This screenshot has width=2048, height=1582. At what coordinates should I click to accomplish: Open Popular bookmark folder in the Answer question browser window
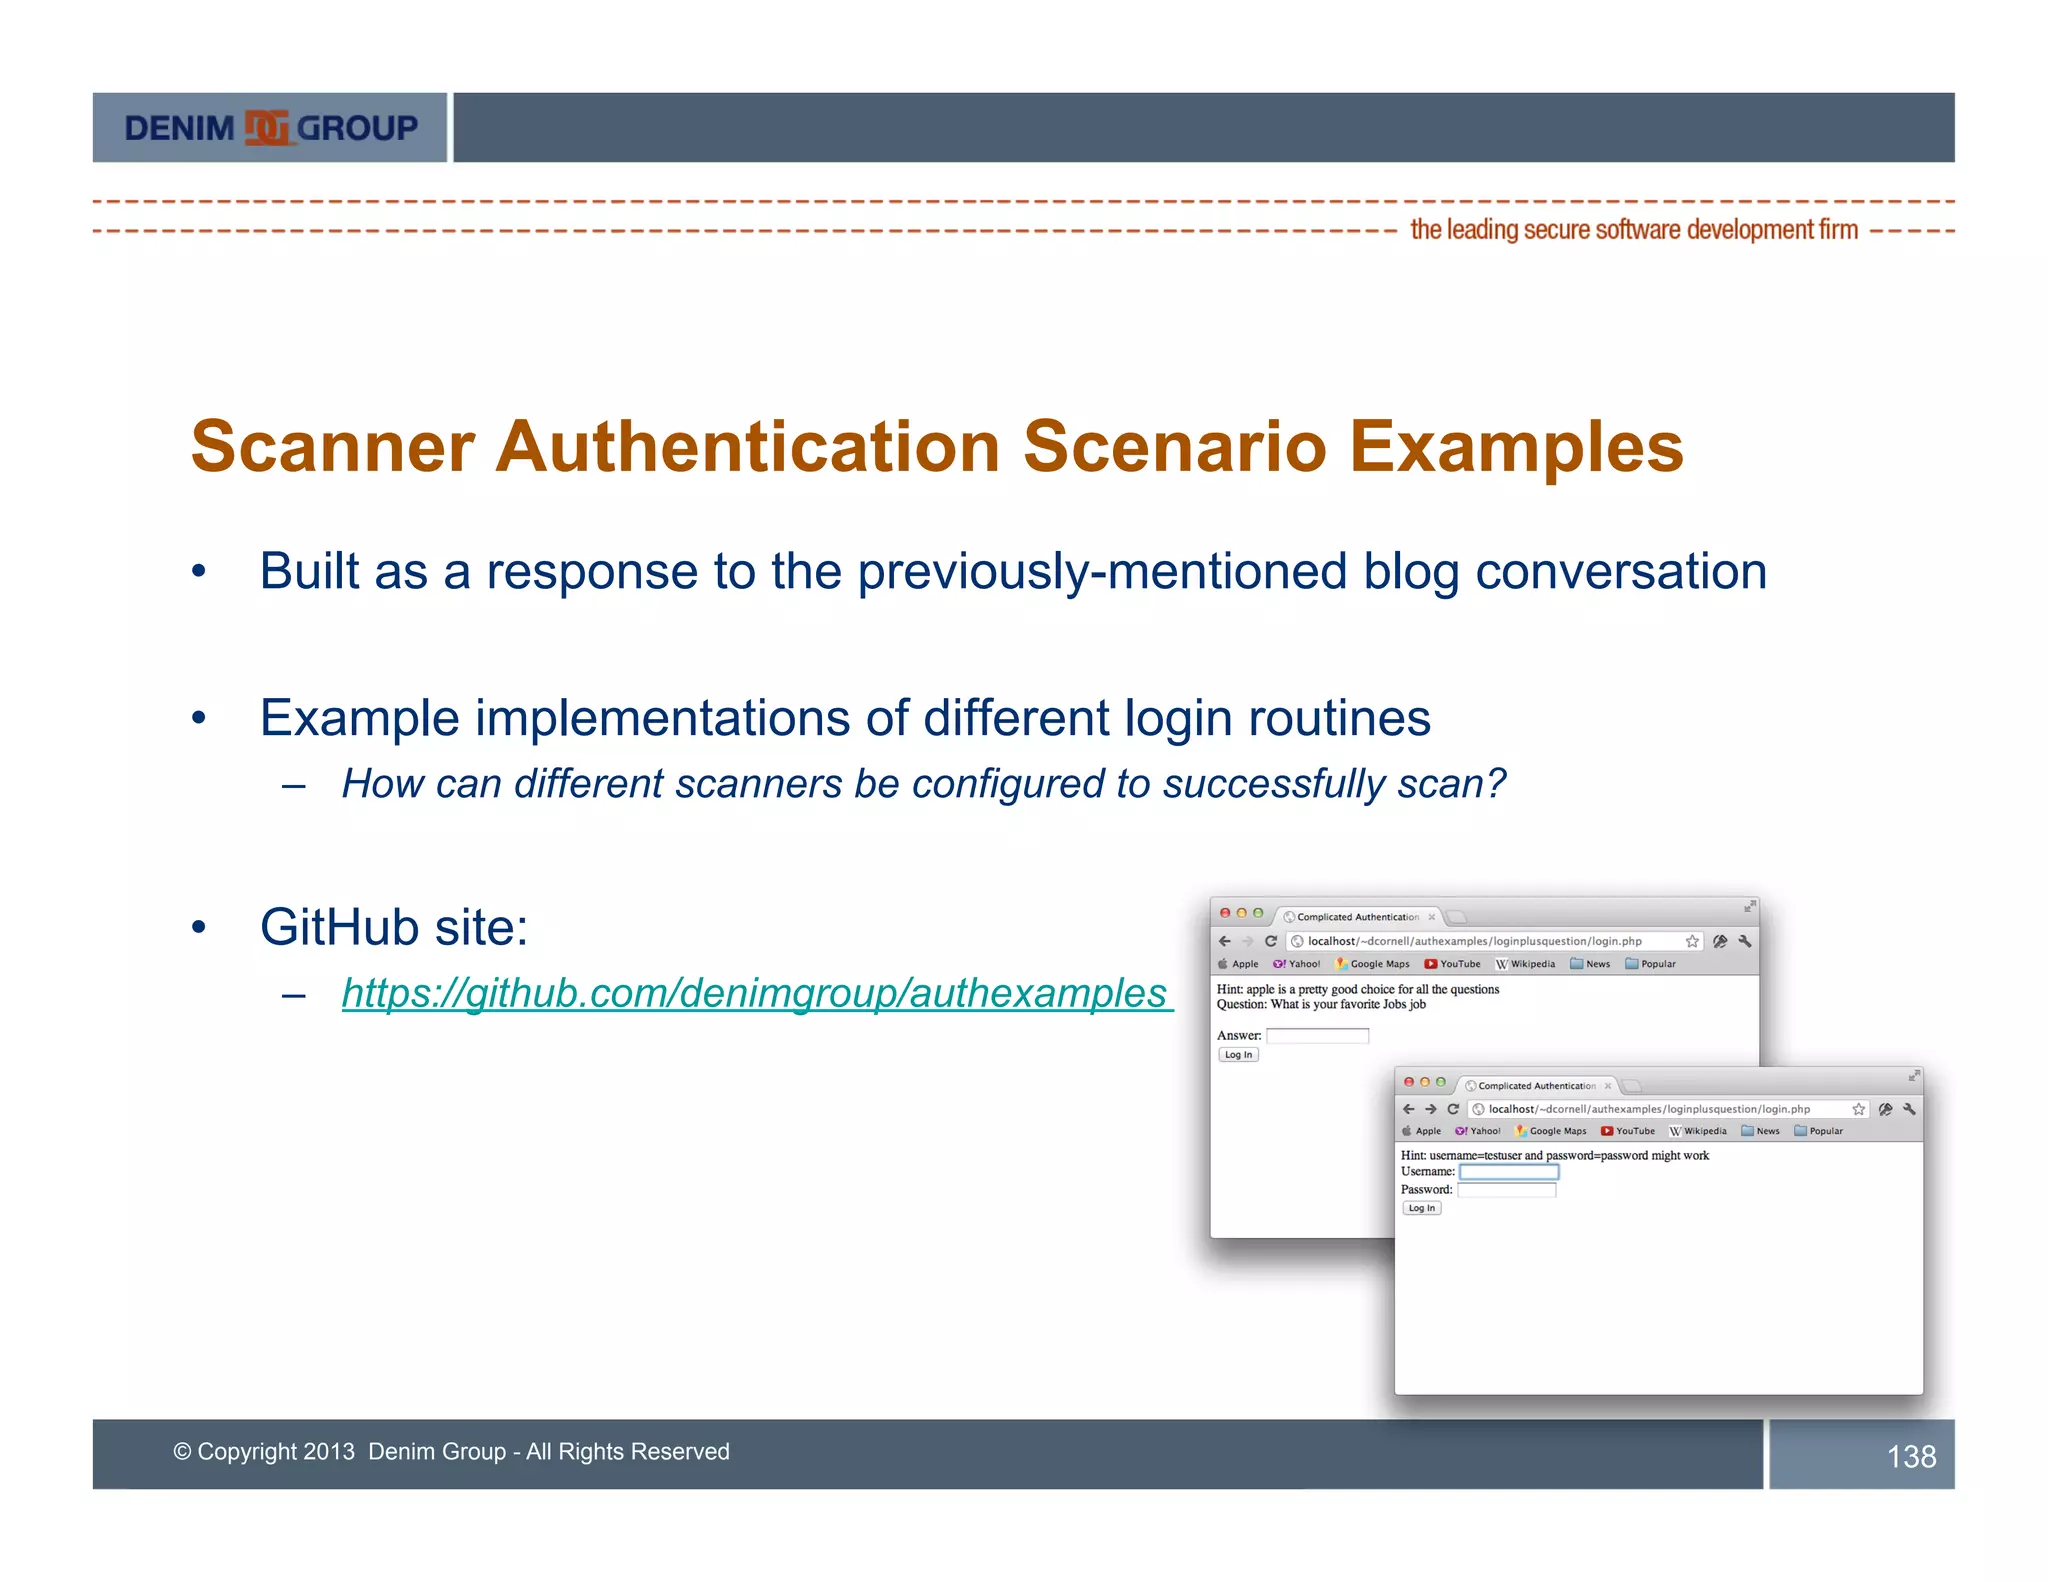point(1650,964)
